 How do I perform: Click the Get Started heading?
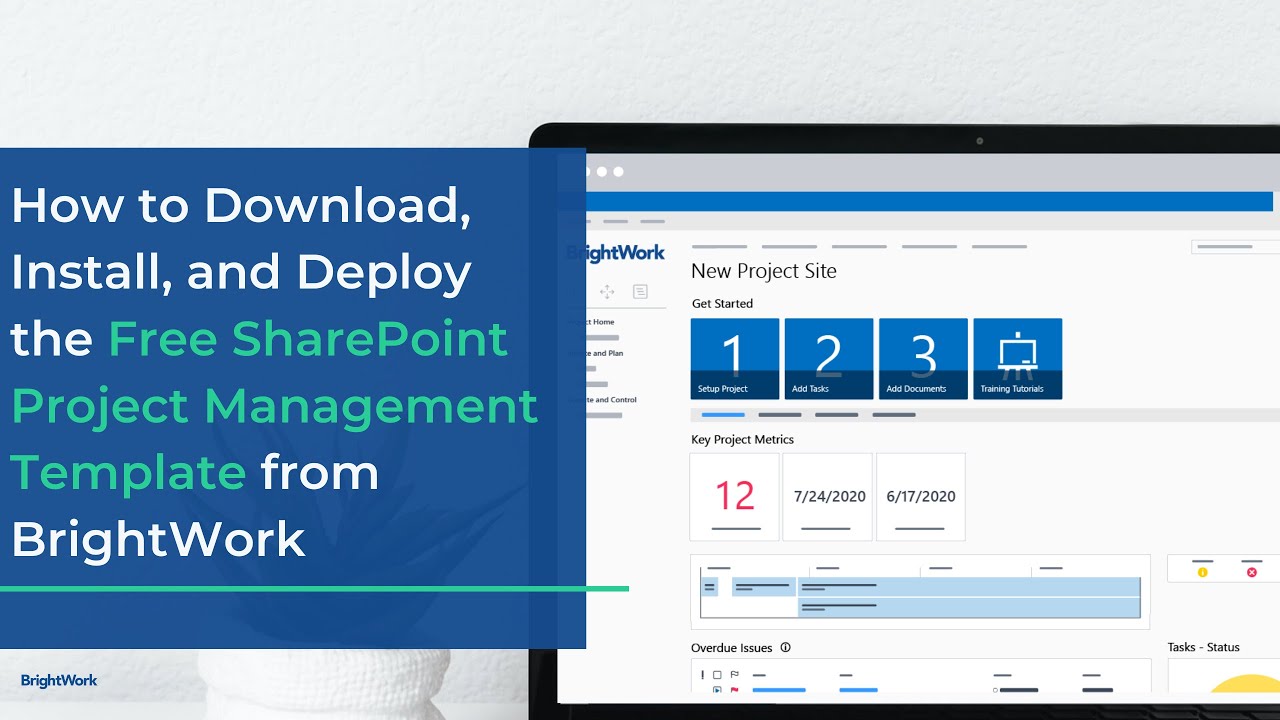[722, 303]
